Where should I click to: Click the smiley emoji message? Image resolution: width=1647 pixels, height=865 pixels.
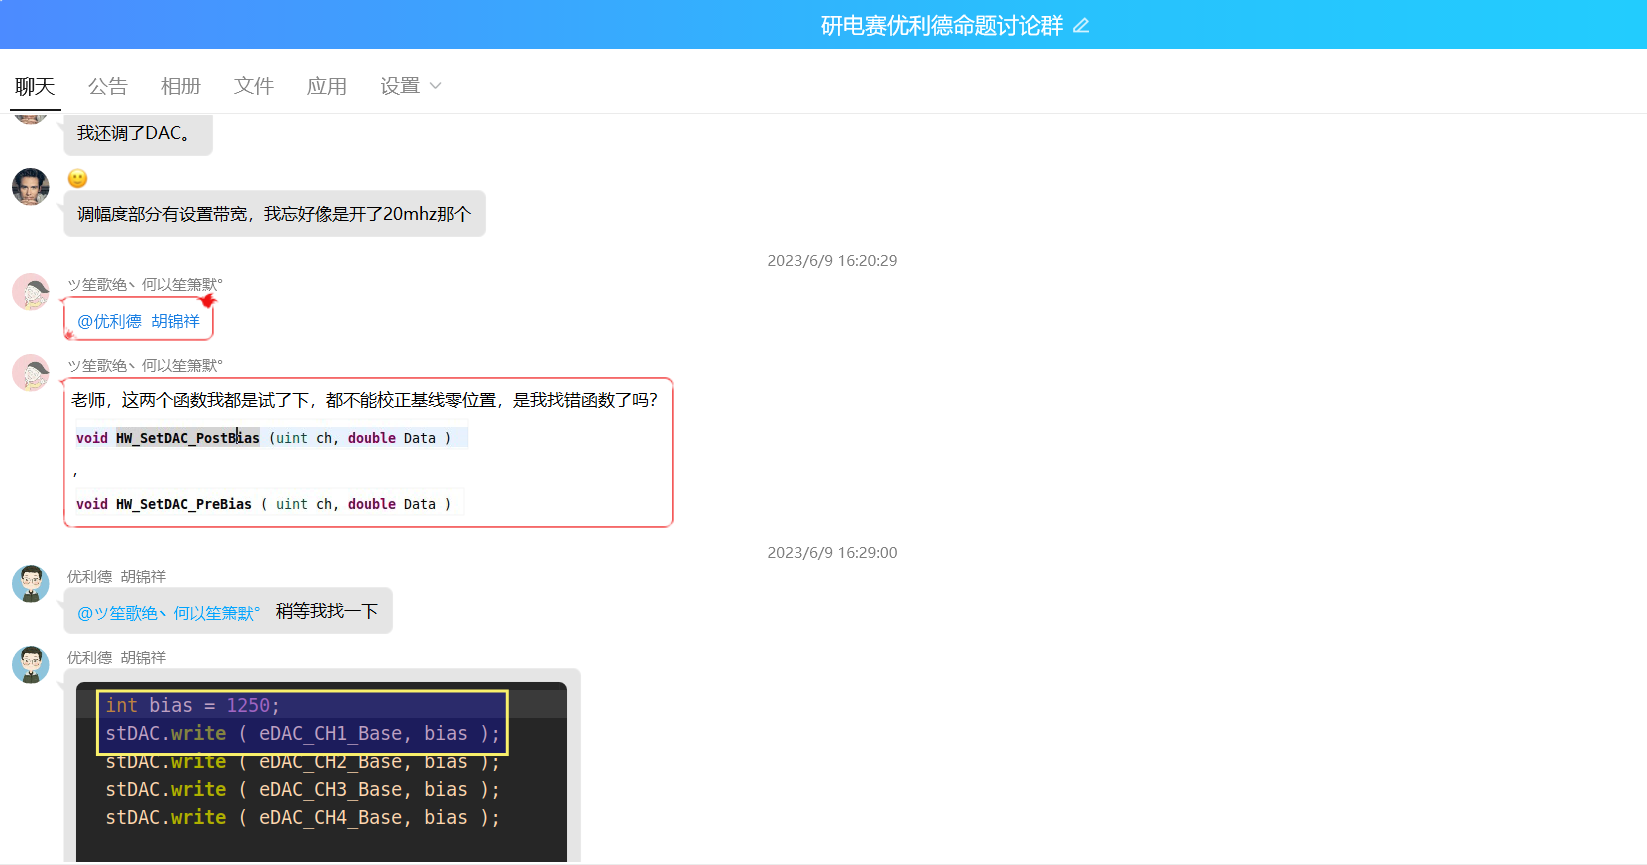[78, 178]
